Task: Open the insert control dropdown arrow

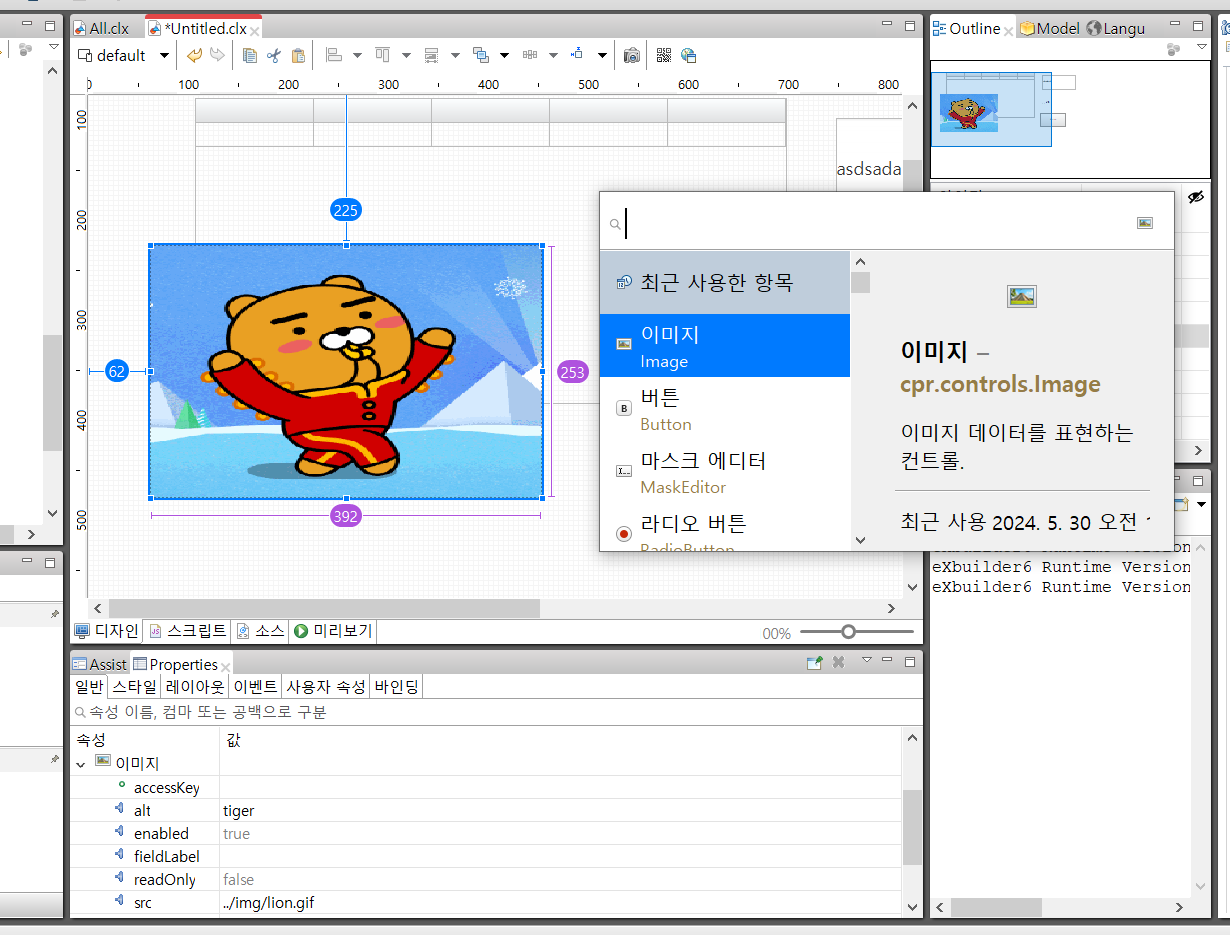Action: click(x=602, y=56)
